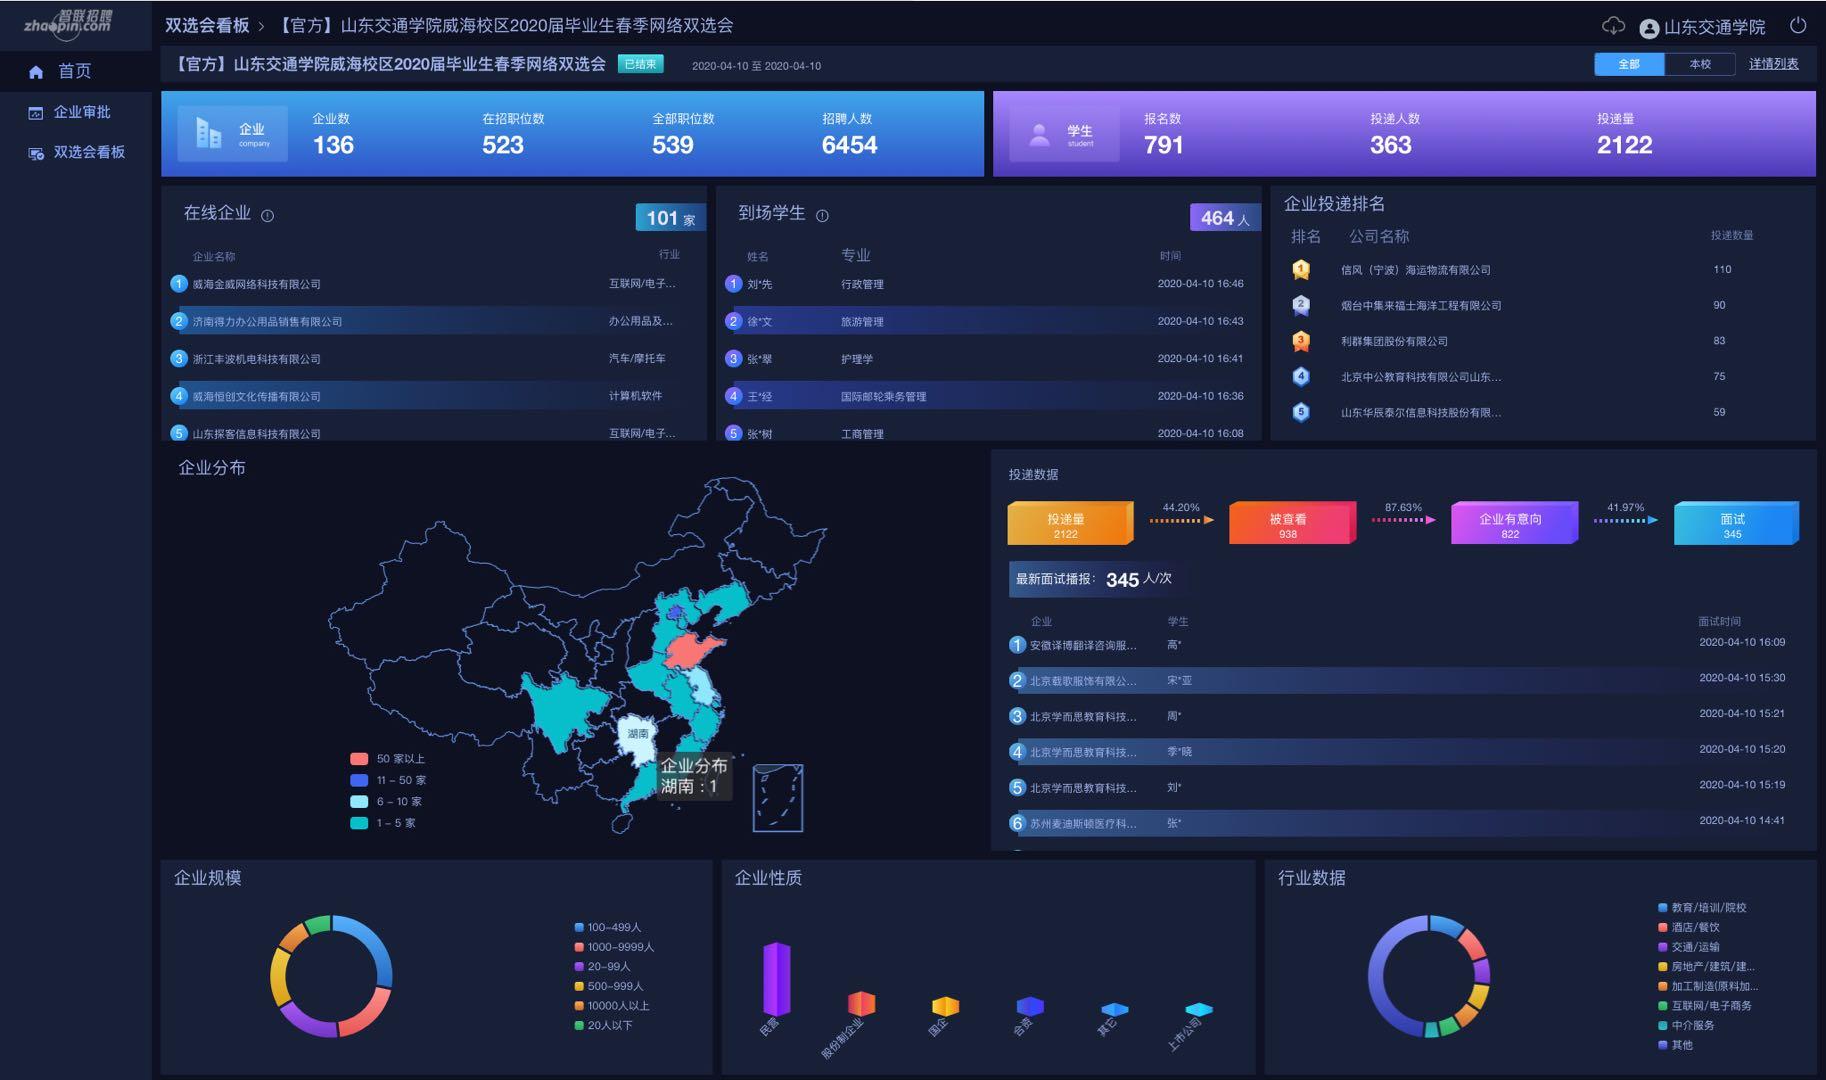Click the 投递量 orange funnel block
The height and width of the screenshot is (1080, 1826).
[x=1067, y=523]
